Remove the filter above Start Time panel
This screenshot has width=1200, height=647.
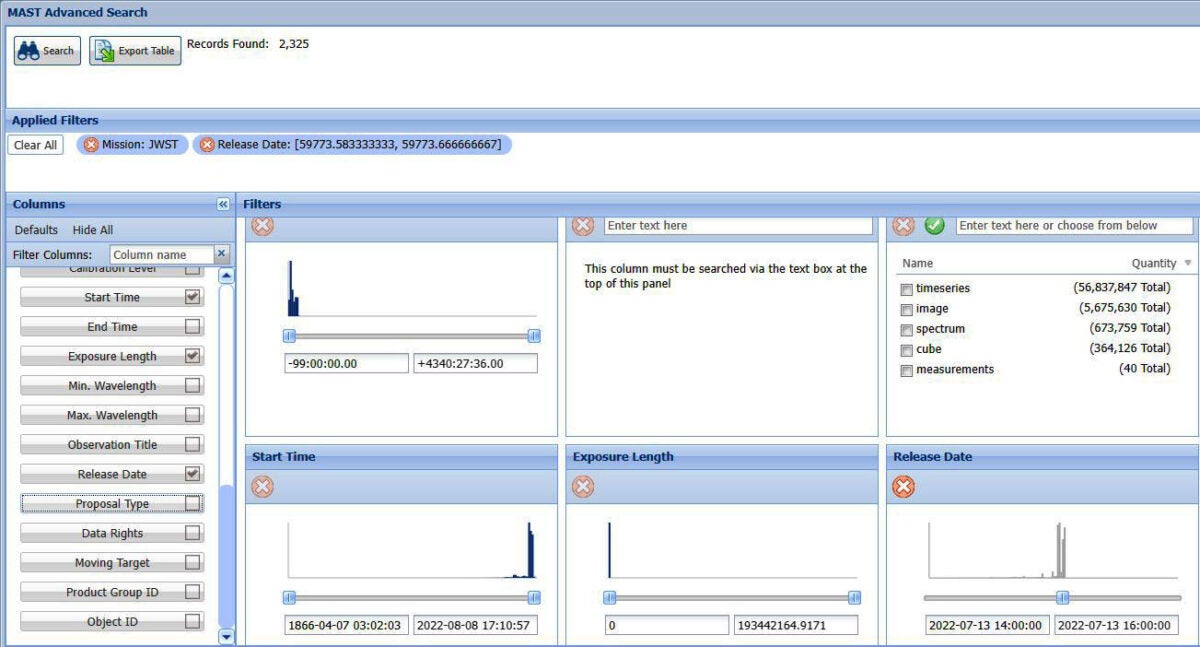262,226
